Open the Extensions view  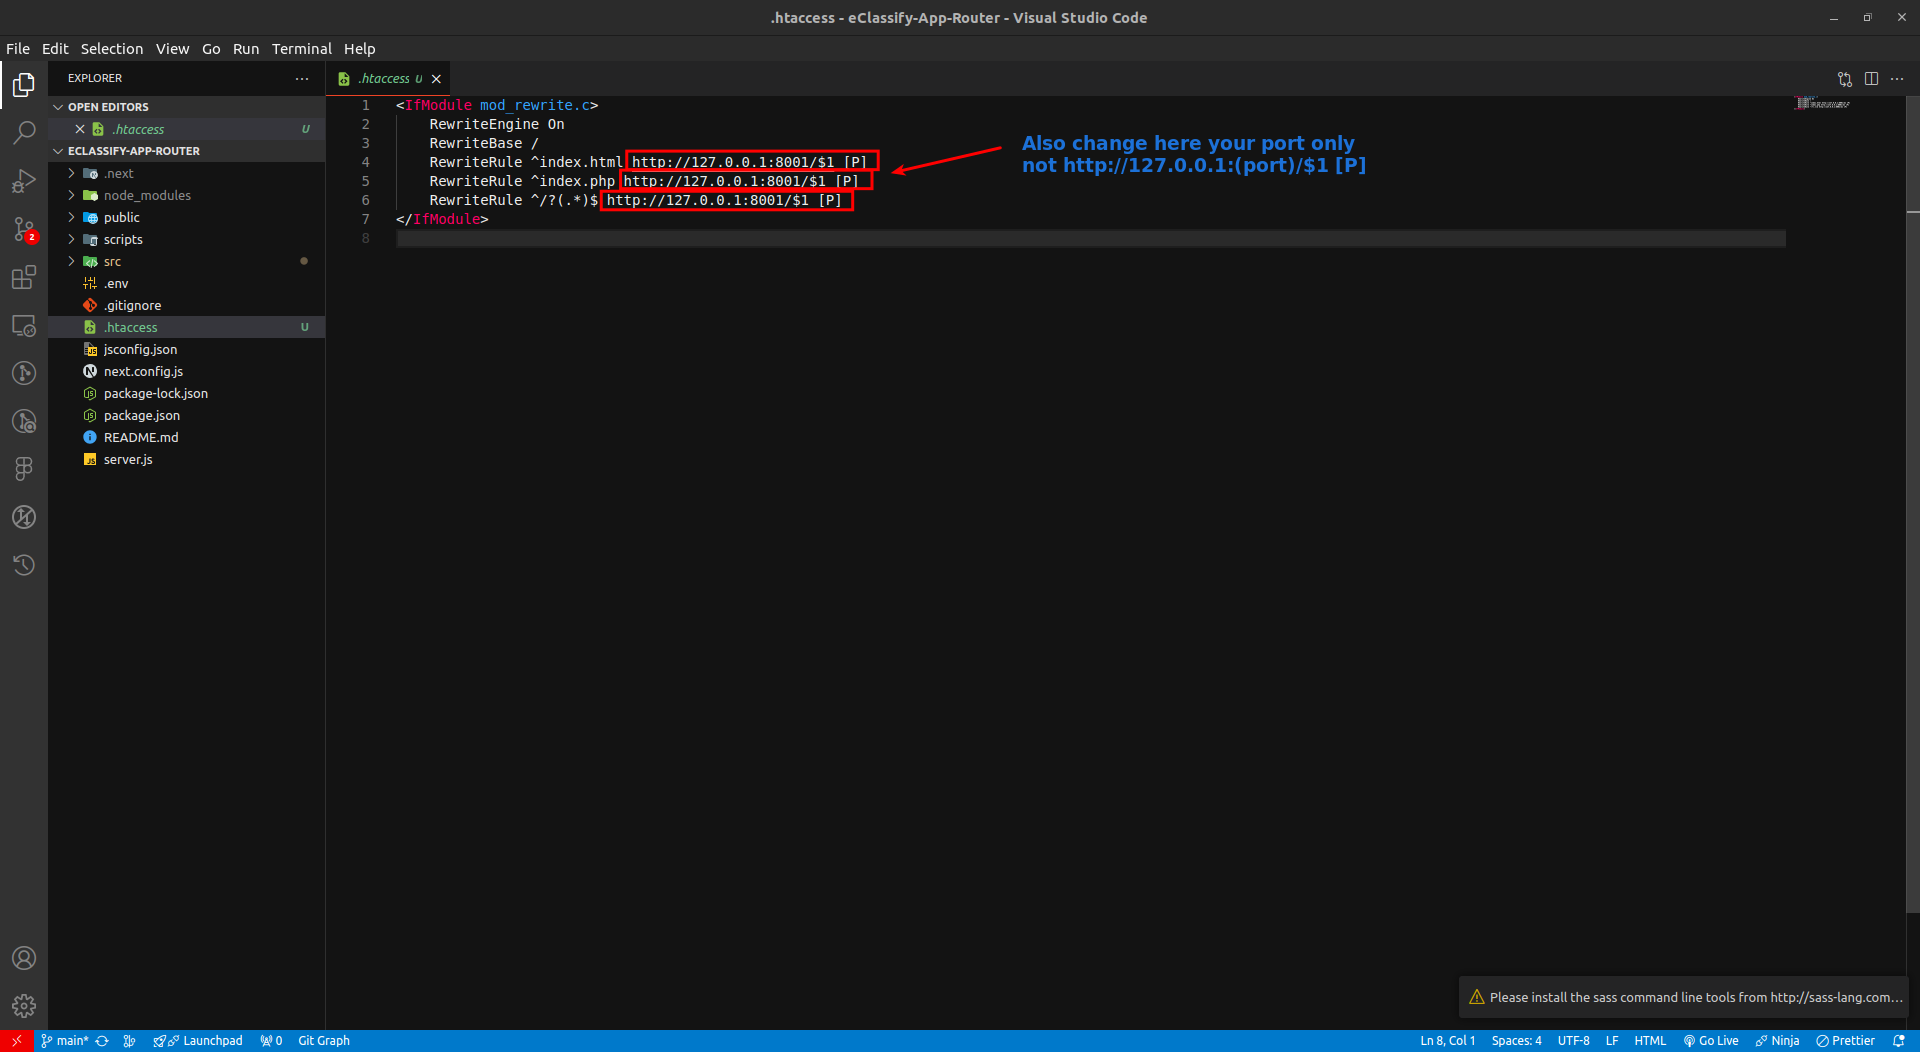click(23, 277)
